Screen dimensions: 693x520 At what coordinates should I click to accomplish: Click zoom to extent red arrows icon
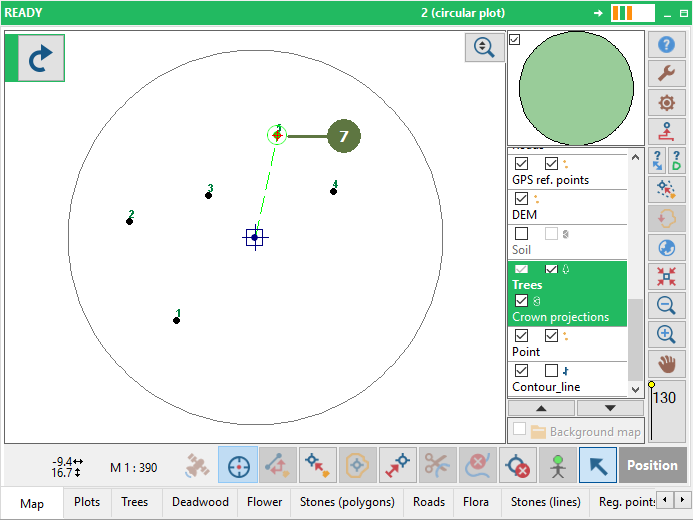click(666, 277)
